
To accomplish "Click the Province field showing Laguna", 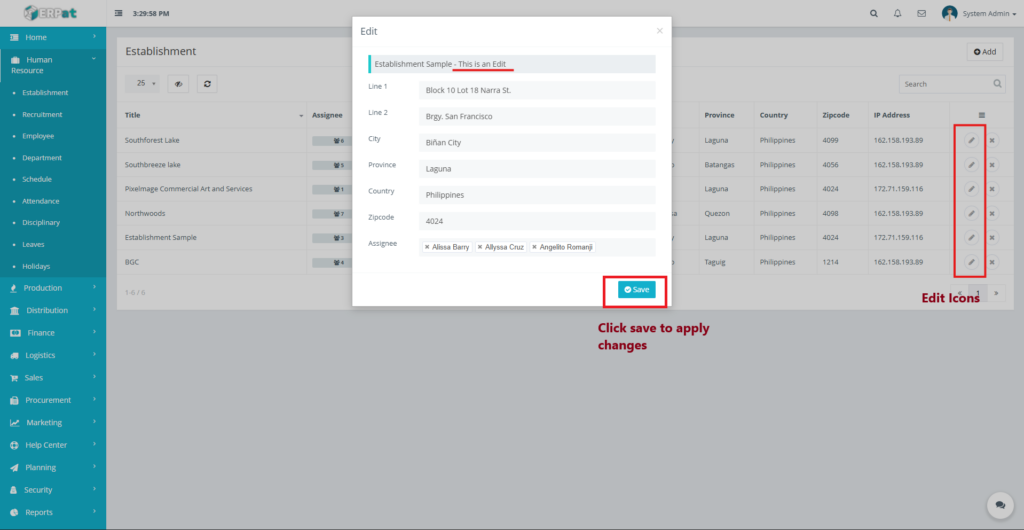I will pos(537,168).
